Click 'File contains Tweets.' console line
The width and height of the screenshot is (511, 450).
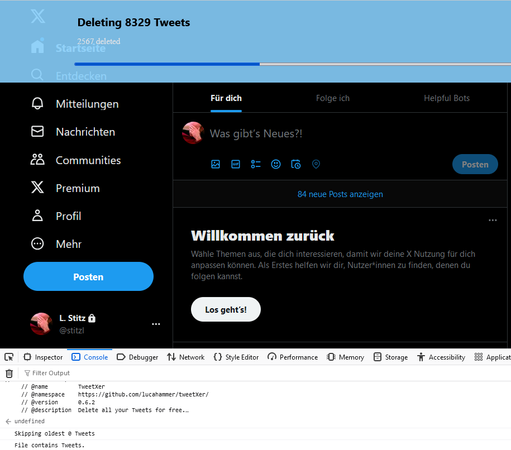click(x=50, y=445)
